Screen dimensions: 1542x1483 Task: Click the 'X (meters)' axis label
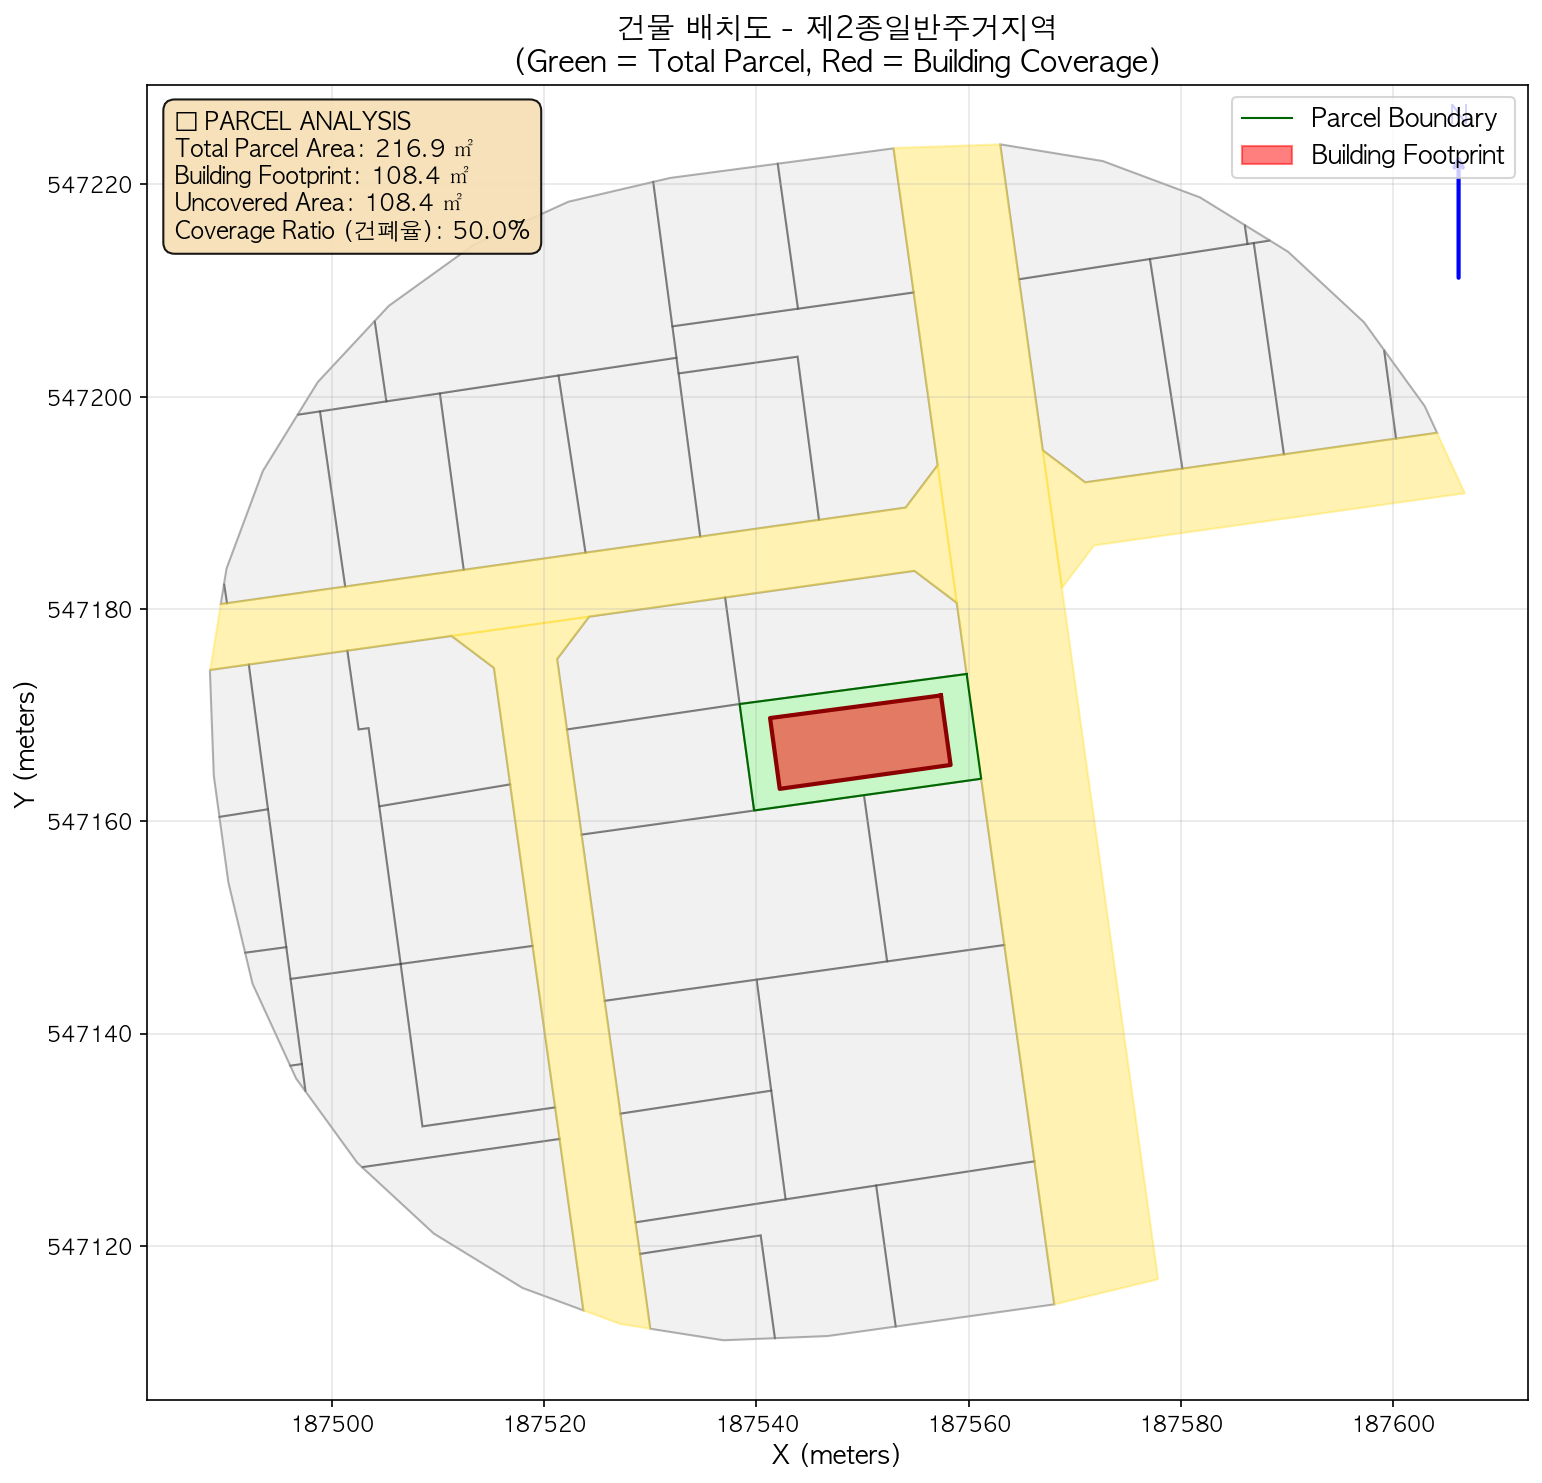point(836,1454)
